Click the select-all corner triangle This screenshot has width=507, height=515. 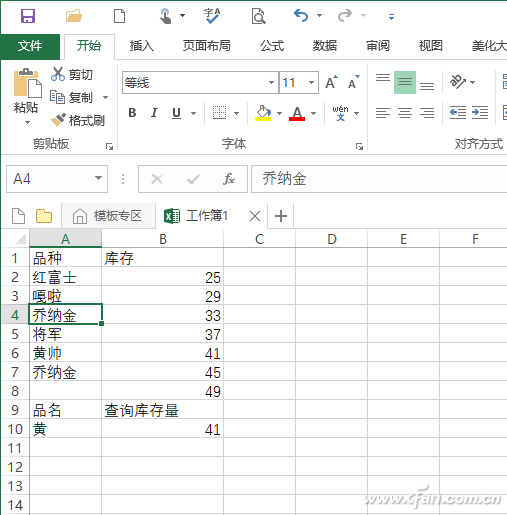(x=20, y=239)
